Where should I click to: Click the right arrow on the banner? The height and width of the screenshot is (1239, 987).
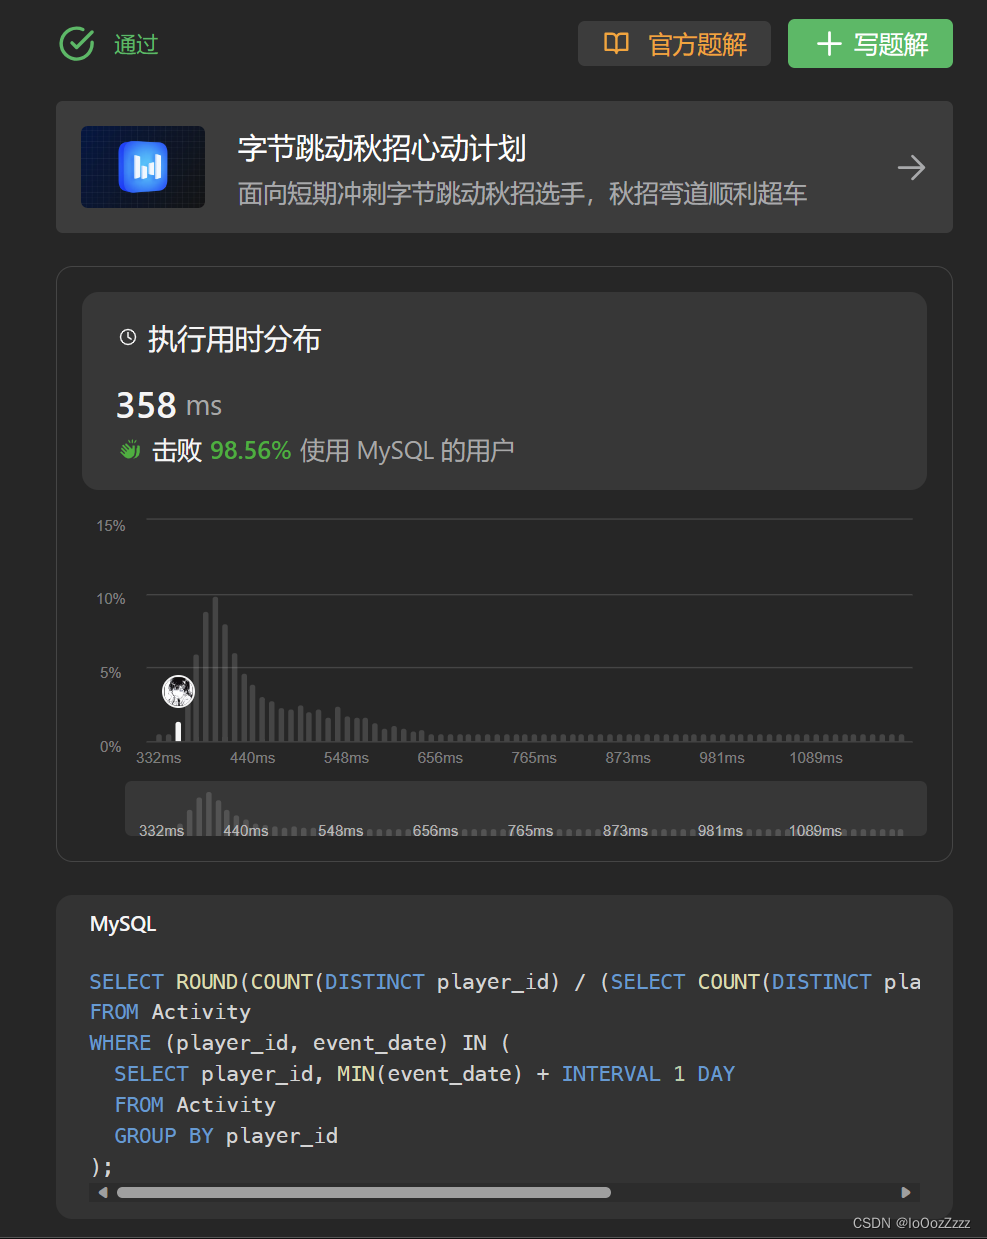pyautogui.click(x=911, y=167)
